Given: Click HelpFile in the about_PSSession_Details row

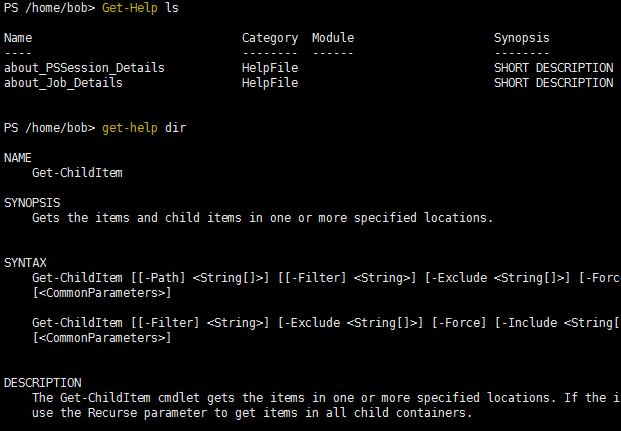Looking at the screenshot, I should click(270, 68).
